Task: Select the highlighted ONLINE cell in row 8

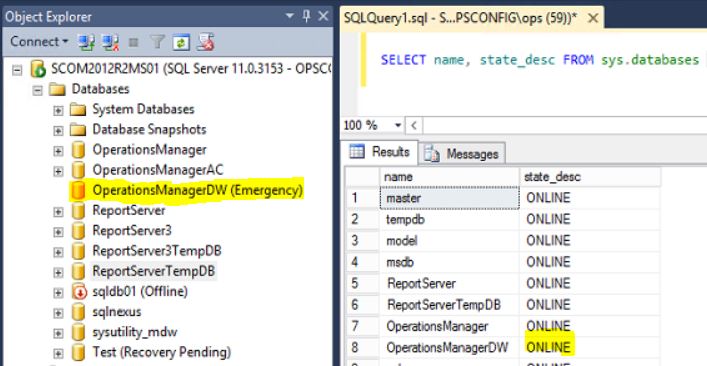Action: click(590, 348)
